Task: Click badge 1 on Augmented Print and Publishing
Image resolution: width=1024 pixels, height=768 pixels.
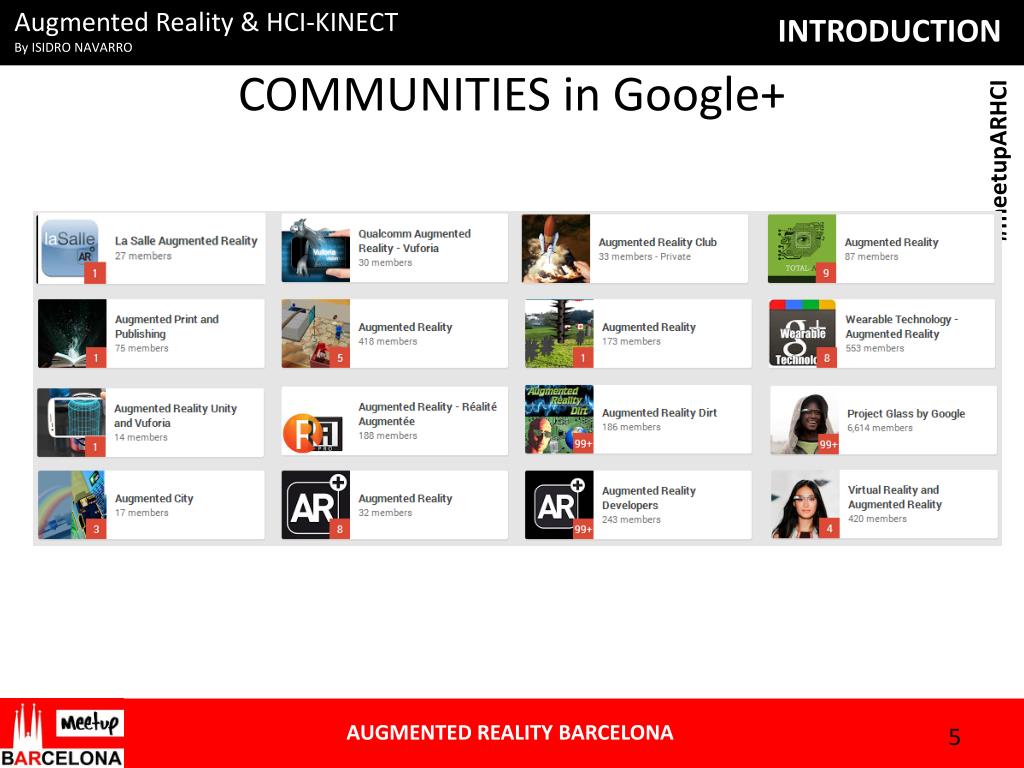Action: coord(96,357)
